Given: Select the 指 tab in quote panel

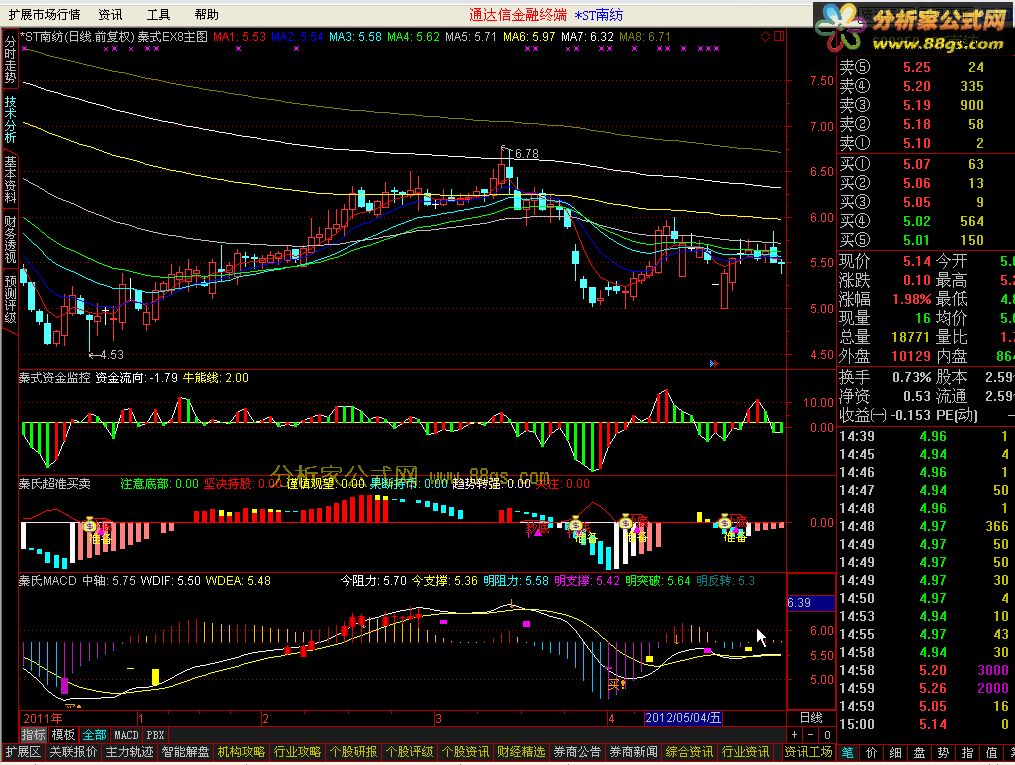Looking at the screenshot, I should [967, 752].
